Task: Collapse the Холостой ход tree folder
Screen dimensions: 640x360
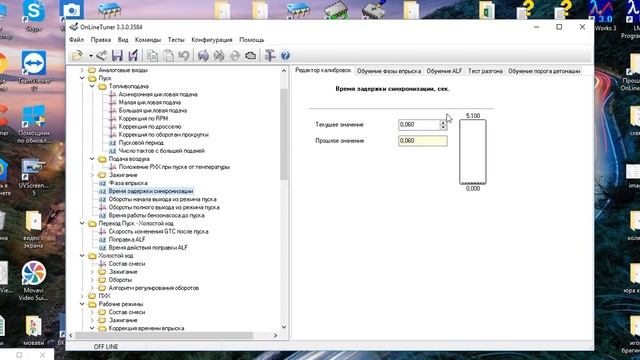Action: (82, 256)
